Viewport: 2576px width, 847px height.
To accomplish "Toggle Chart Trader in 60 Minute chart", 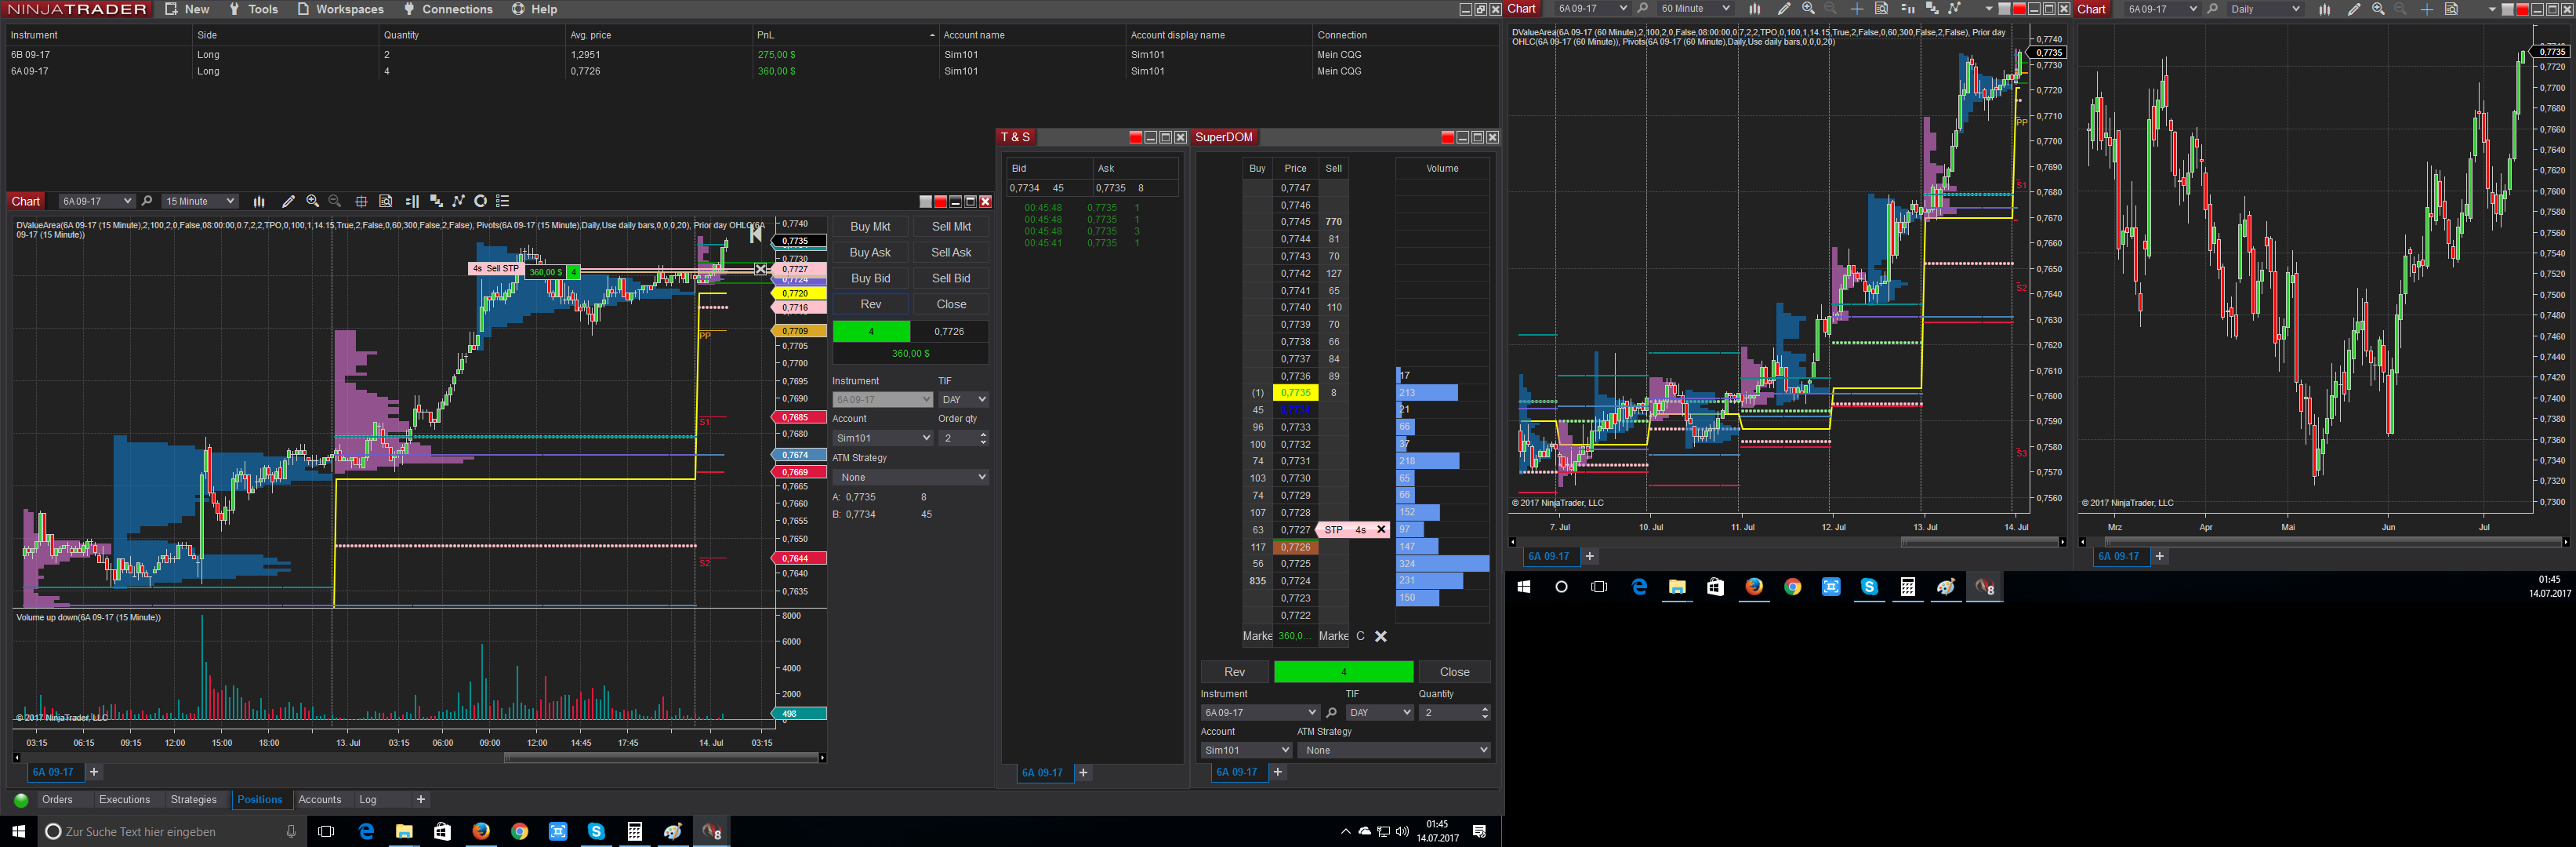I will point(1907,9).
